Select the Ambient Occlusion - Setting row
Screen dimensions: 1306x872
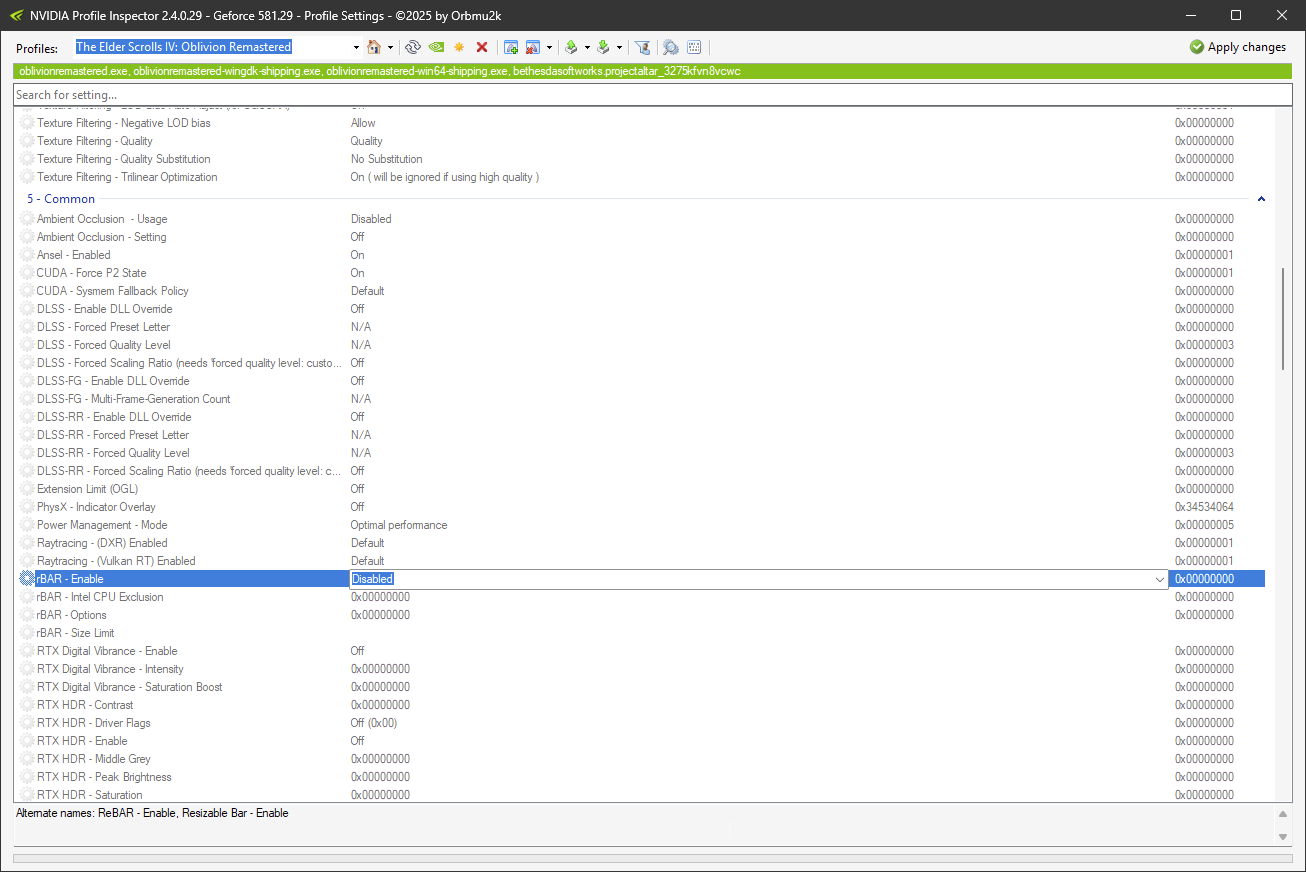coord(642,237)
